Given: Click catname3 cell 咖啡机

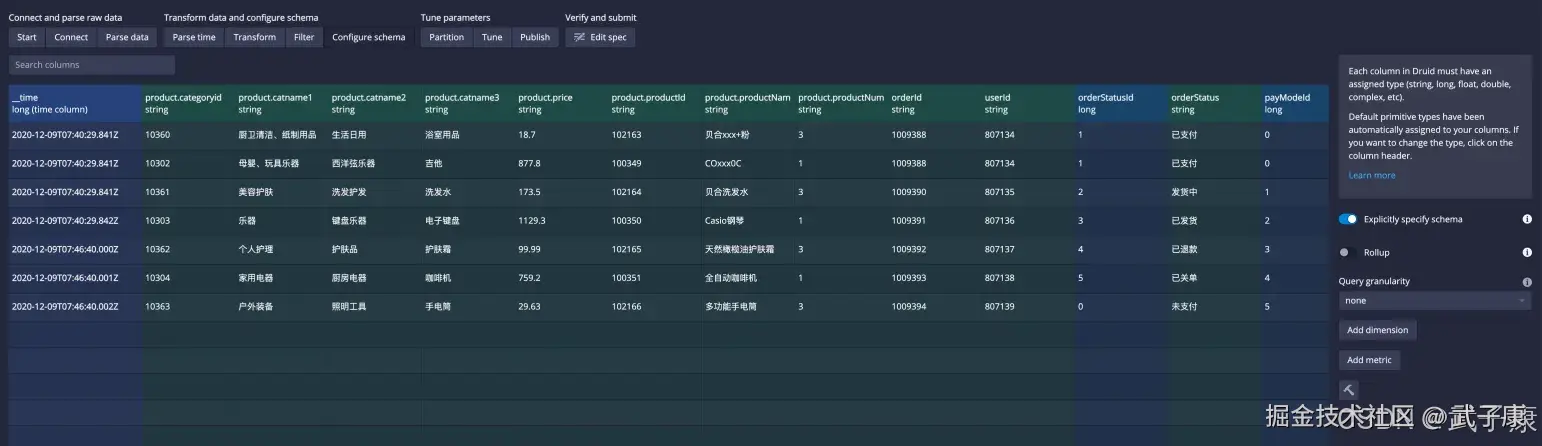Looking at the screenshot, I should [x=467, y=278].
